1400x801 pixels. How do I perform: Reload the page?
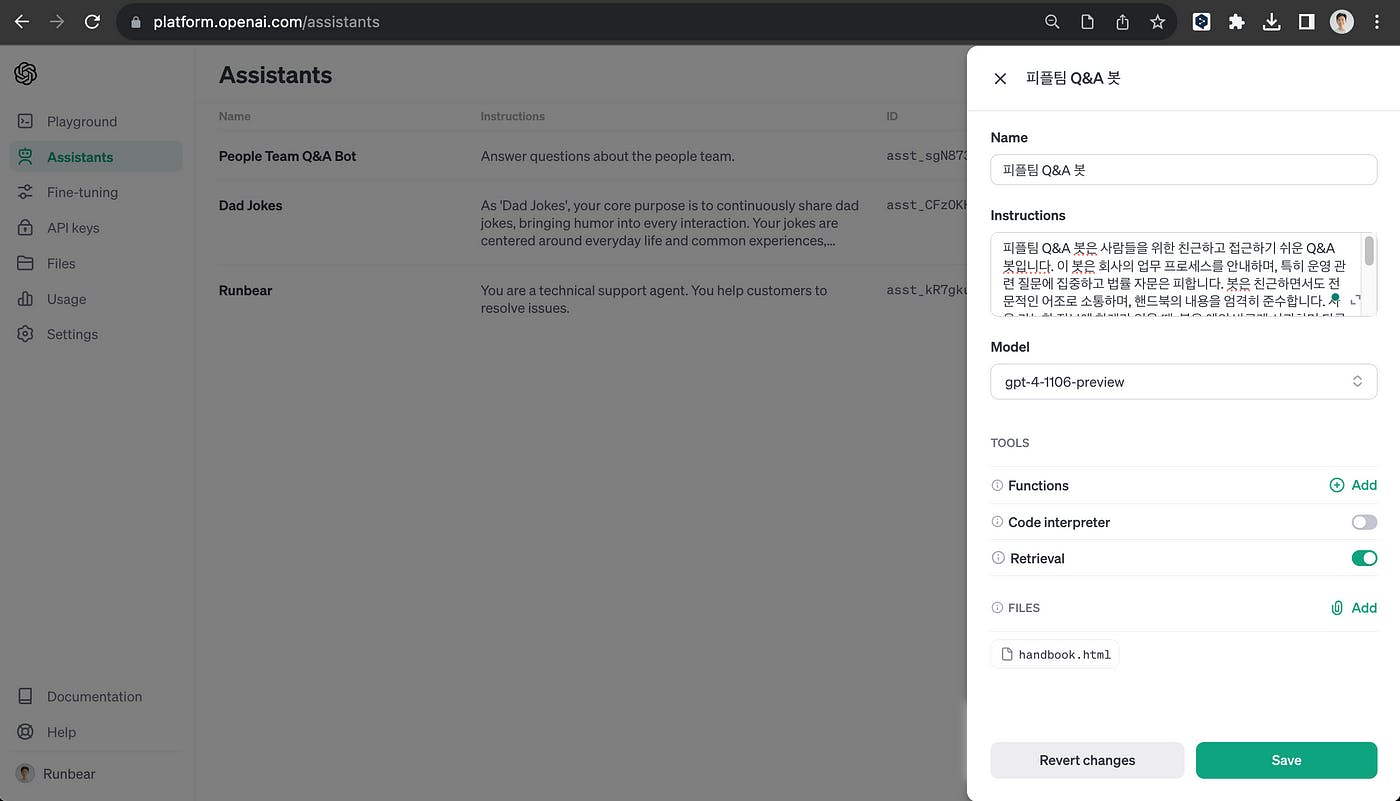[92, 22]
